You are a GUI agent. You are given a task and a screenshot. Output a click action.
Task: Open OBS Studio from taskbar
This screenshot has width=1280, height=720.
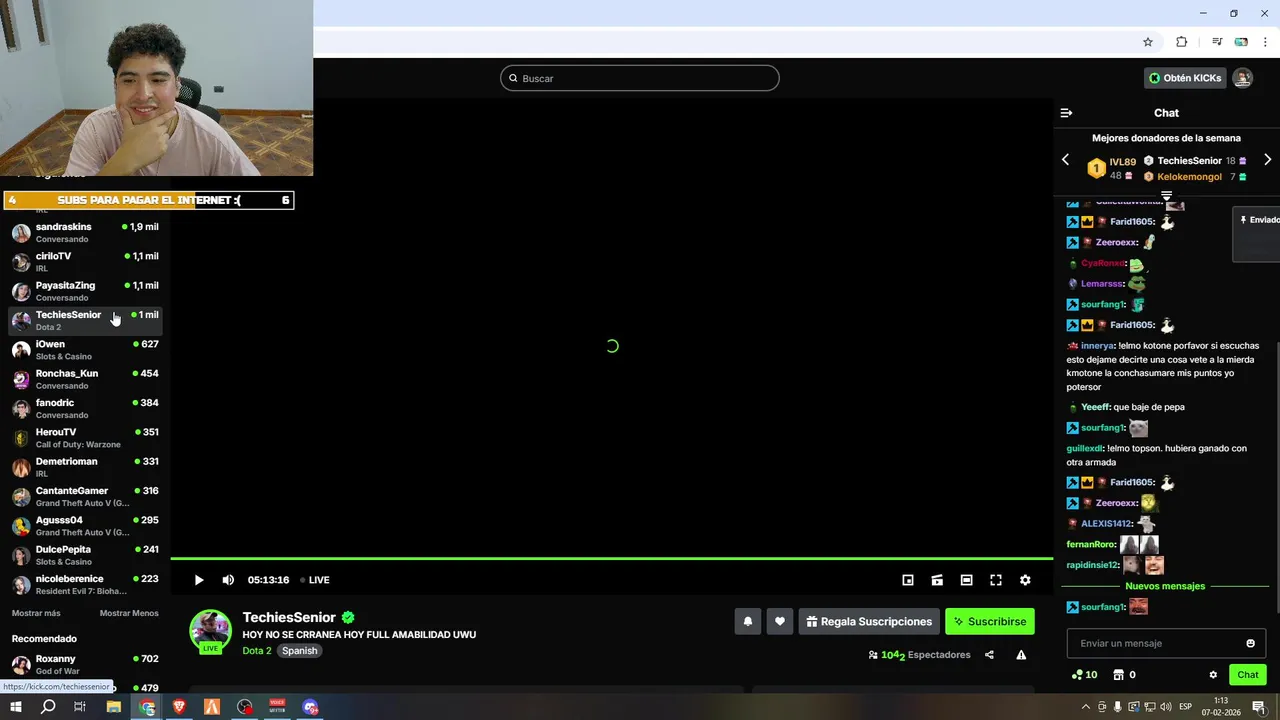tap(245, 707)
